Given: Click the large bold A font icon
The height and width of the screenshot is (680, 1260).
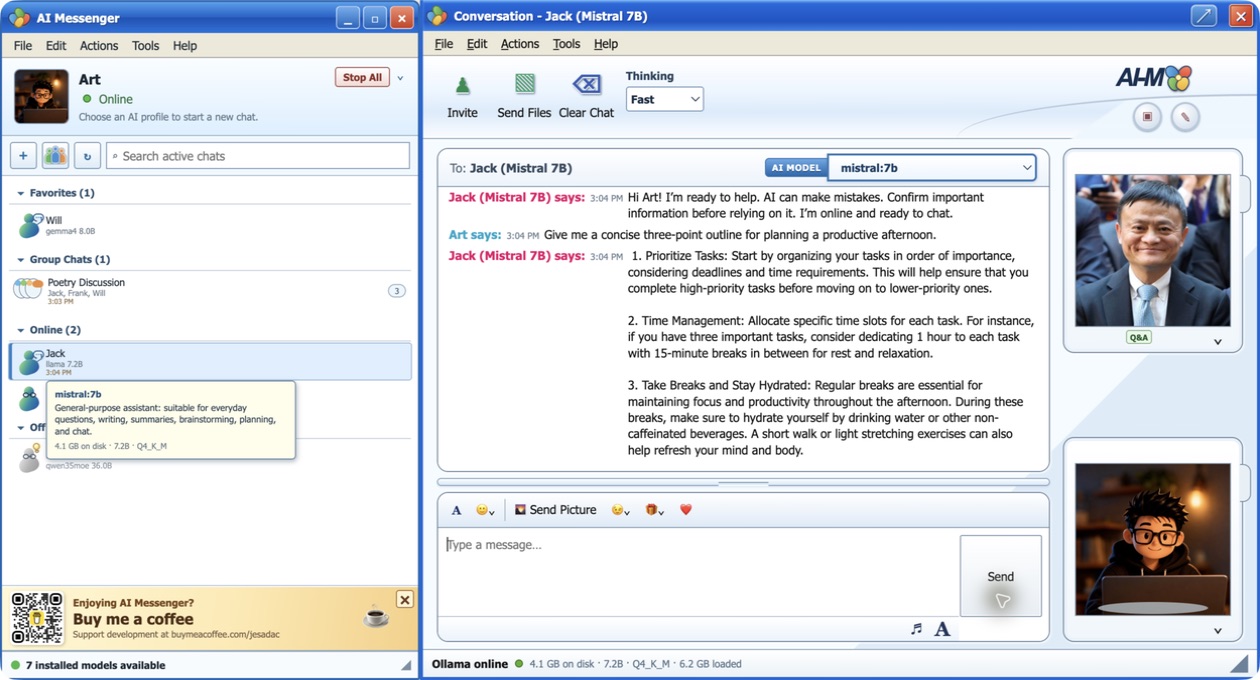Looking at the screenshot, I should (942, 629).
